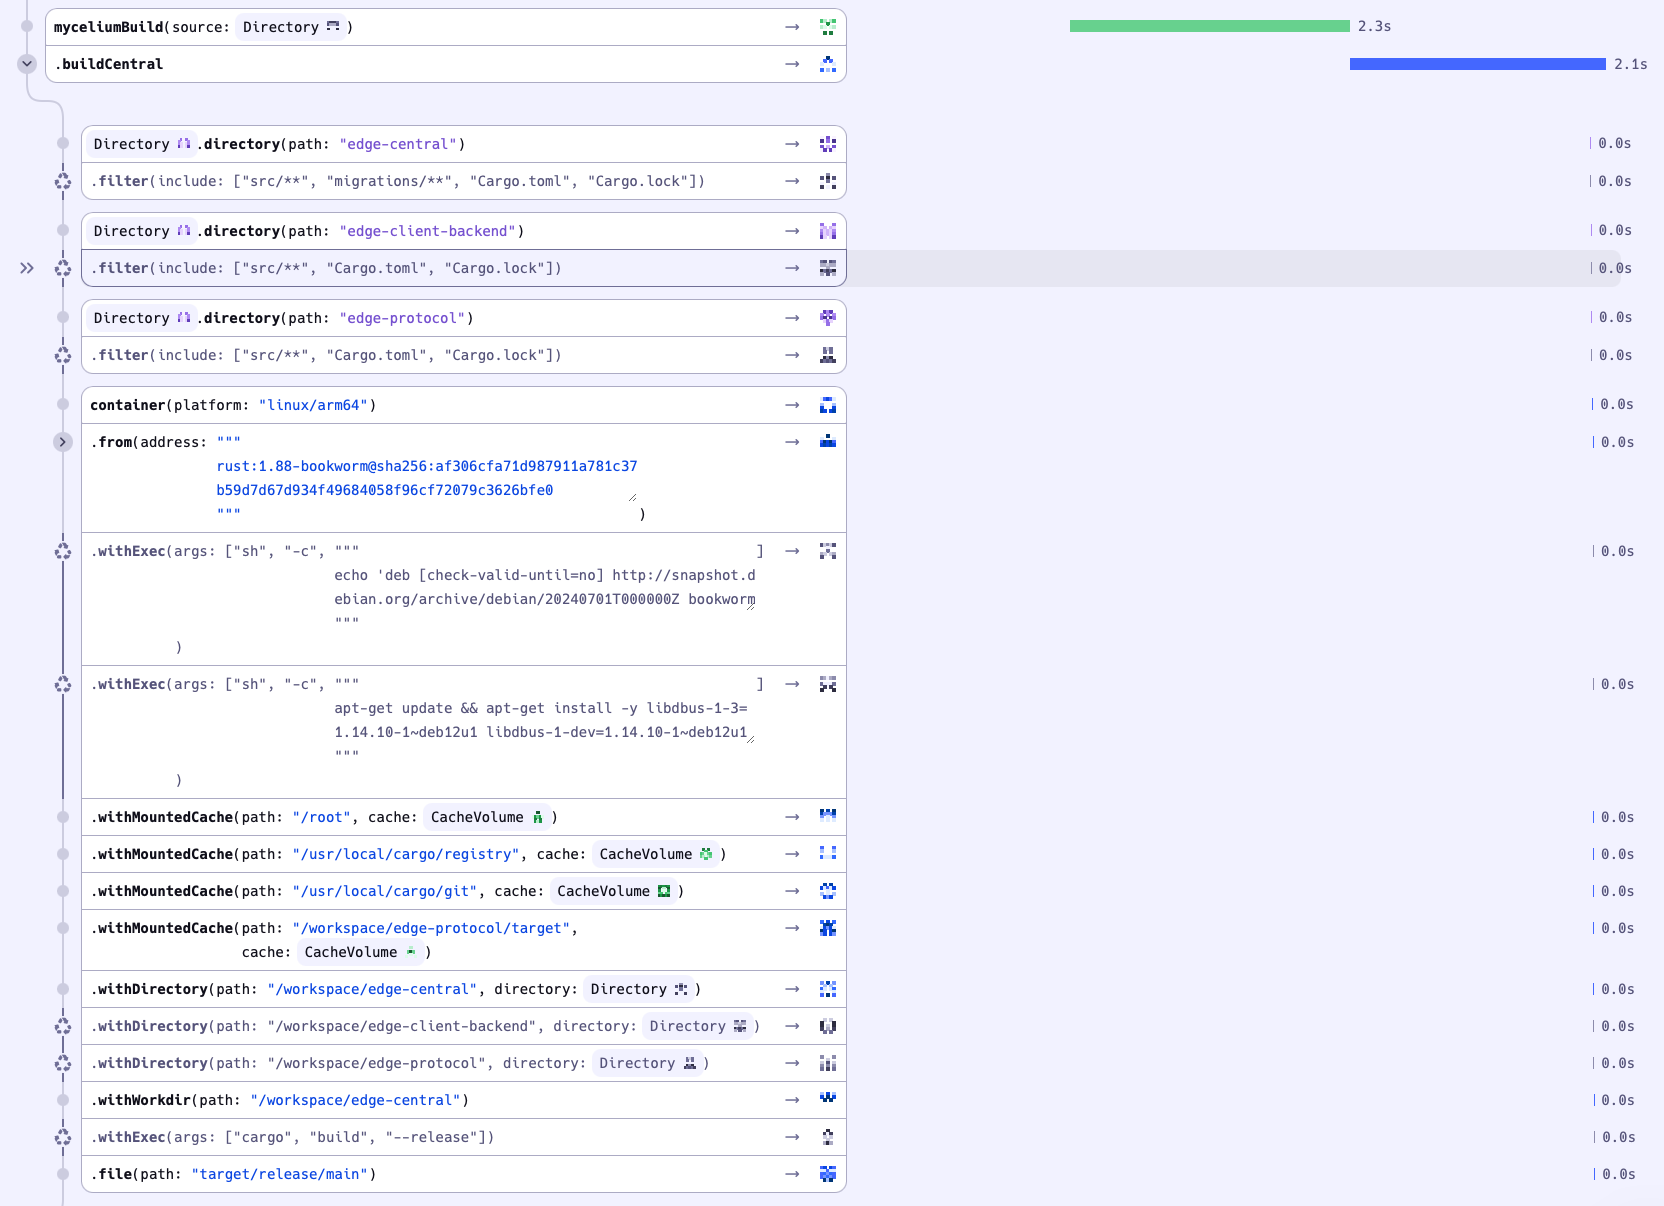Click the buildCentral output identicon

click(827, 64)
